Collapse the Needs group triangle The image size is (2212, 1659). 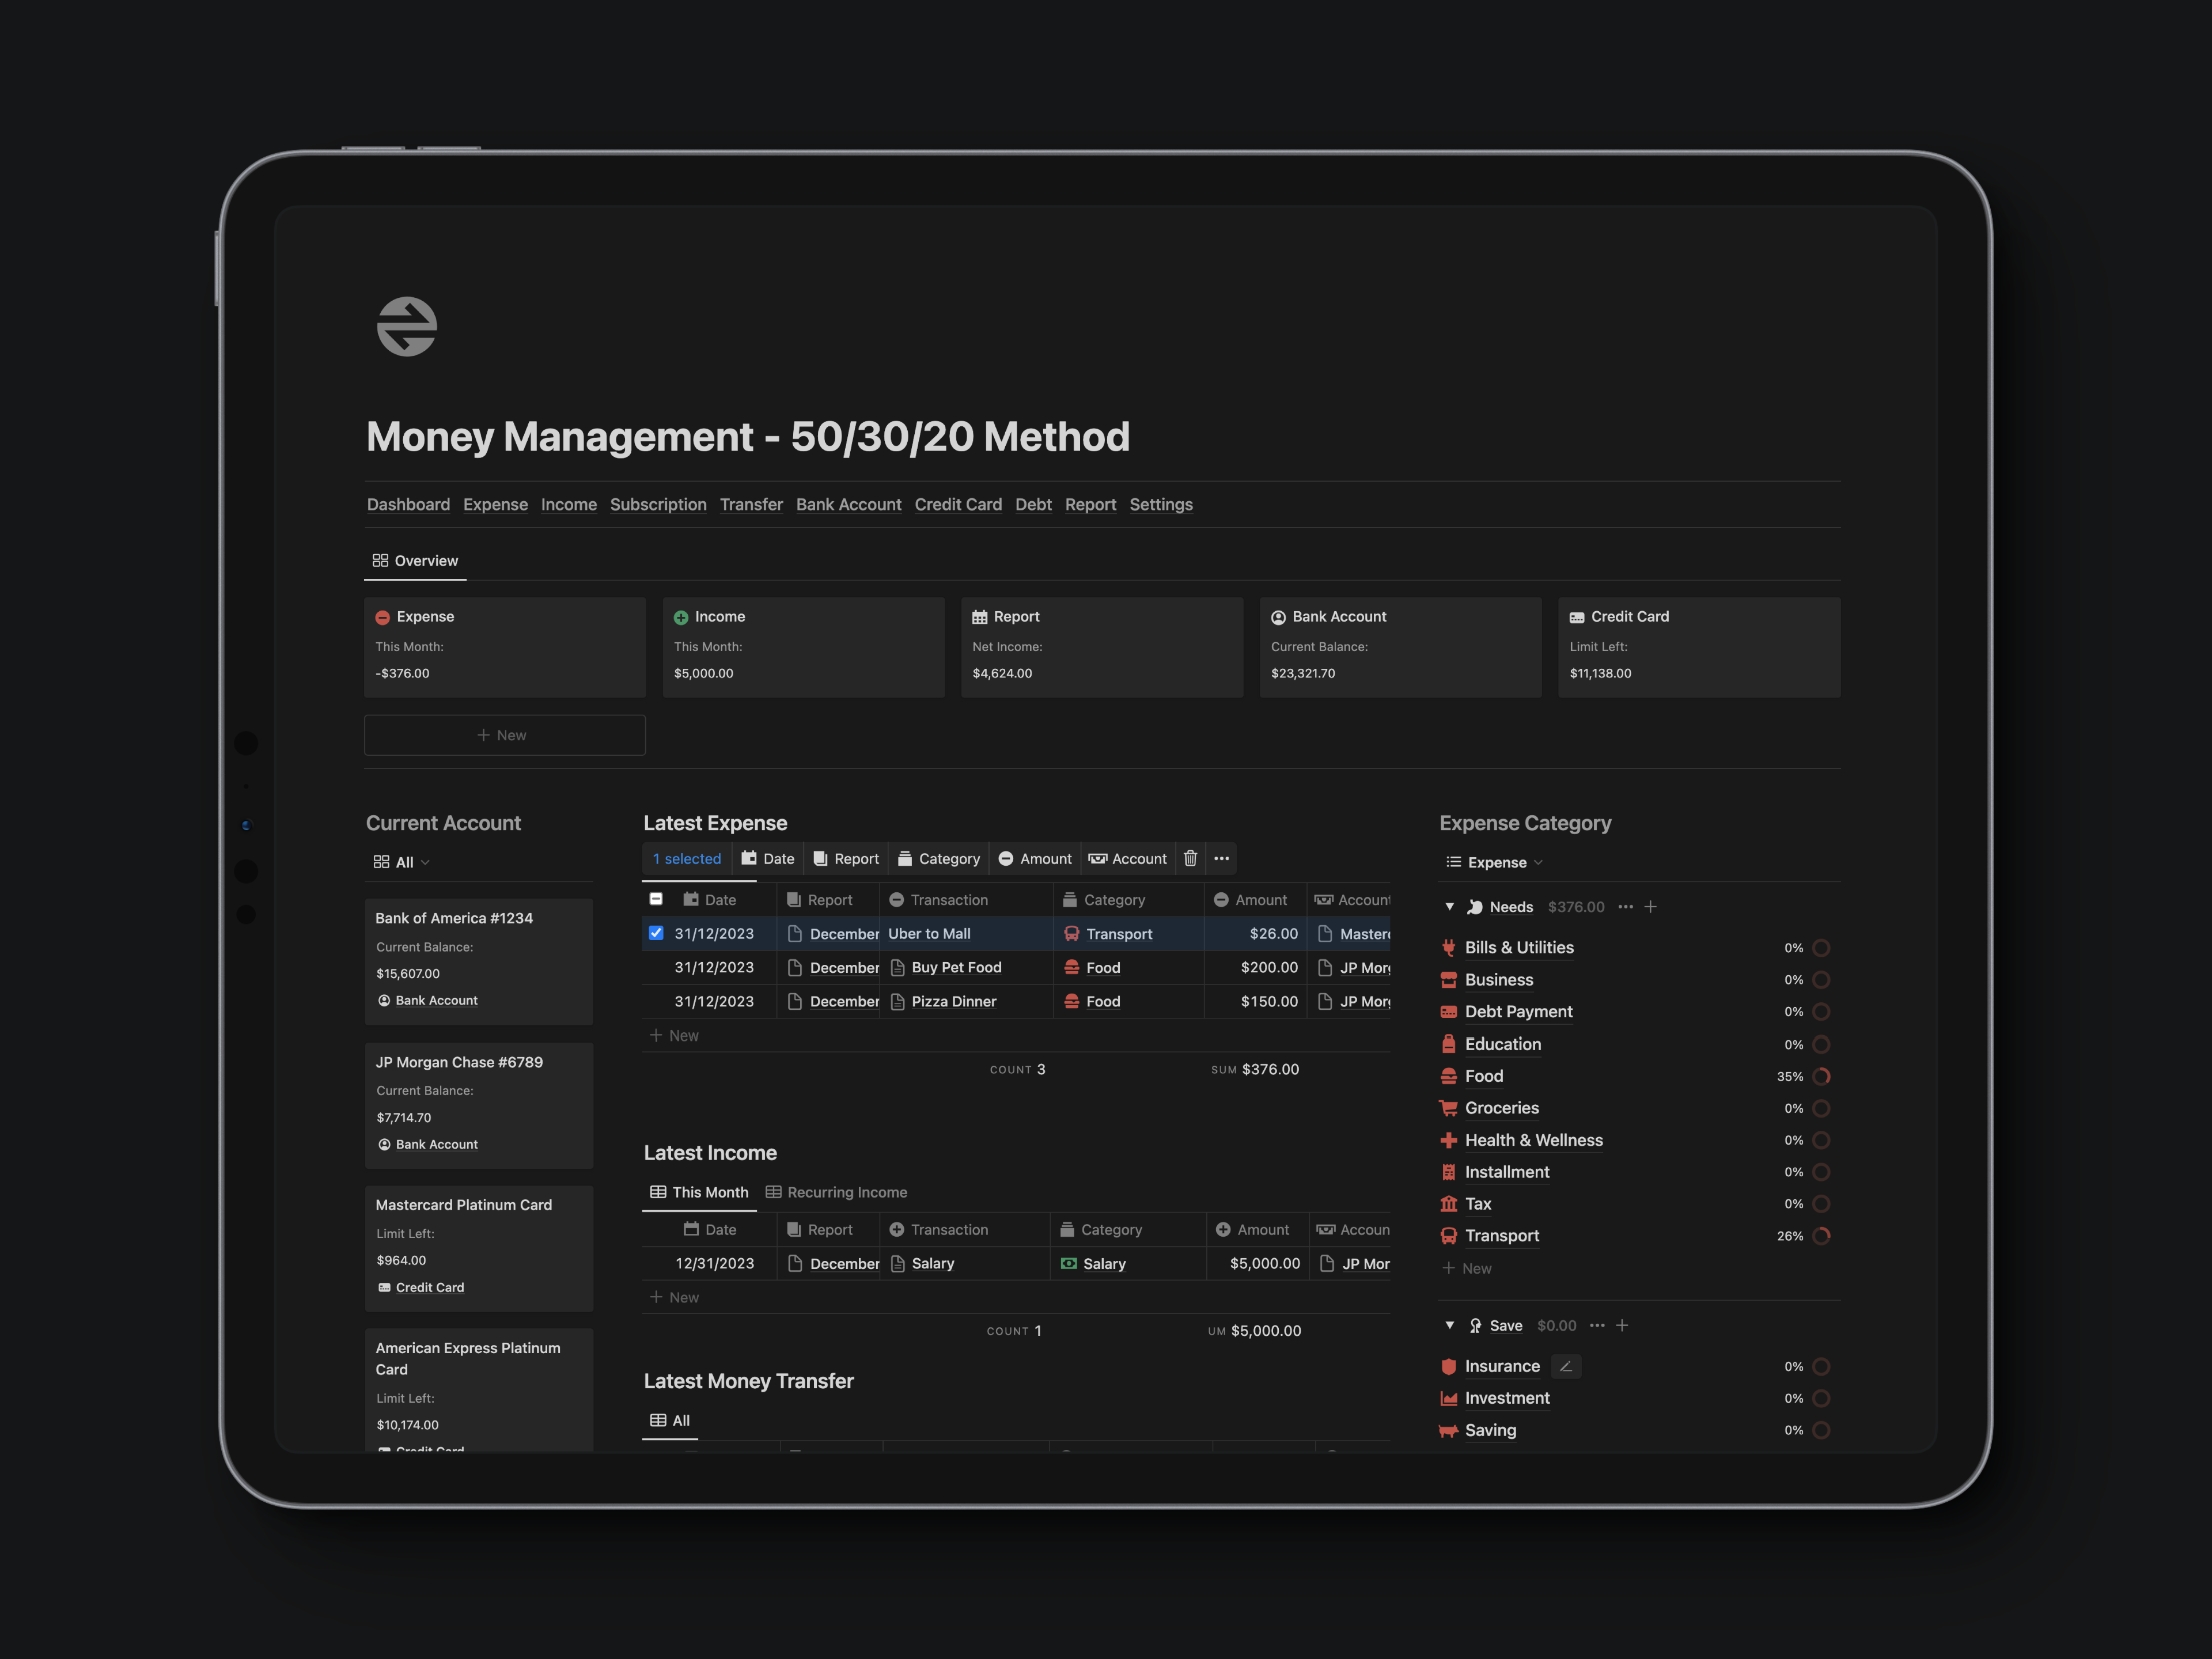pyautogui.click(x=1449, y=907)
